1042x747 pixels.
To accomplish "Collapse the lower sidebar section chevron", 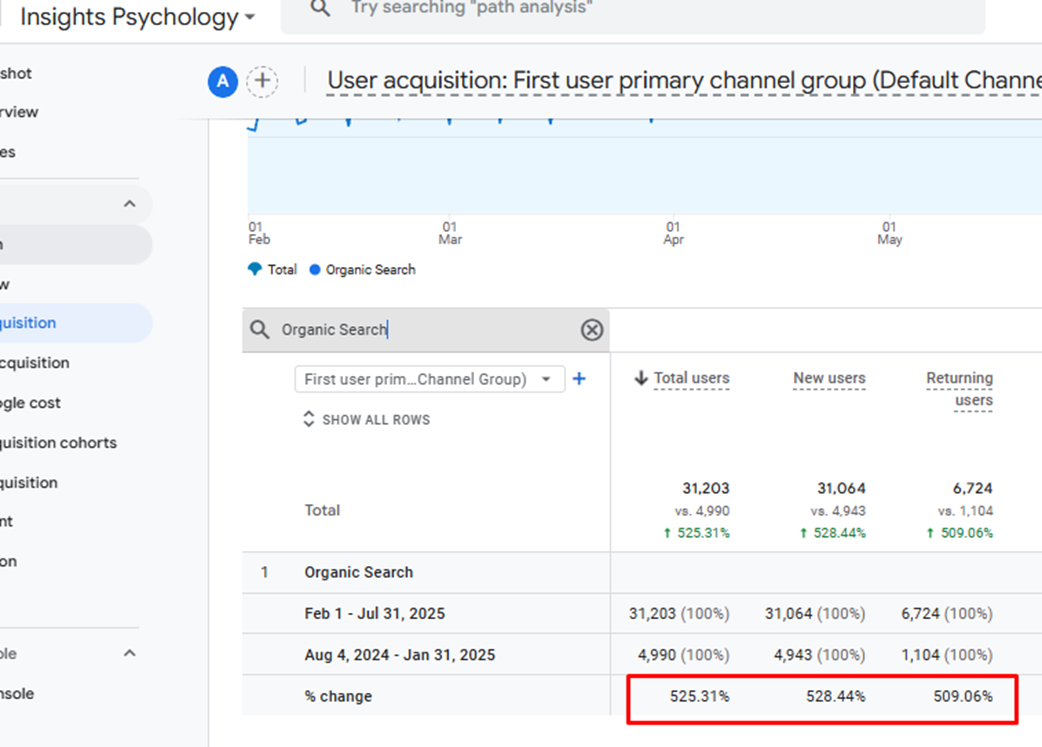I will (x=129, y=653).
